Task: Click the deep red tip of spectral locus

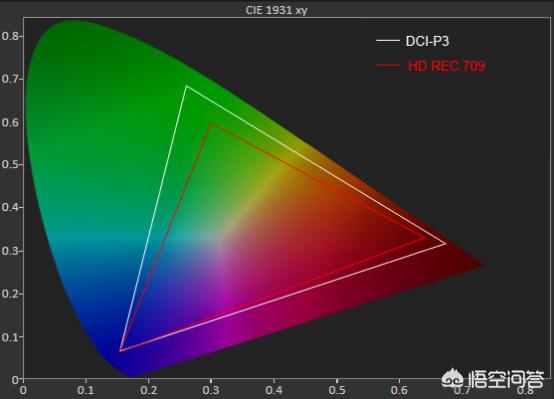Action: tap(481, 264)
